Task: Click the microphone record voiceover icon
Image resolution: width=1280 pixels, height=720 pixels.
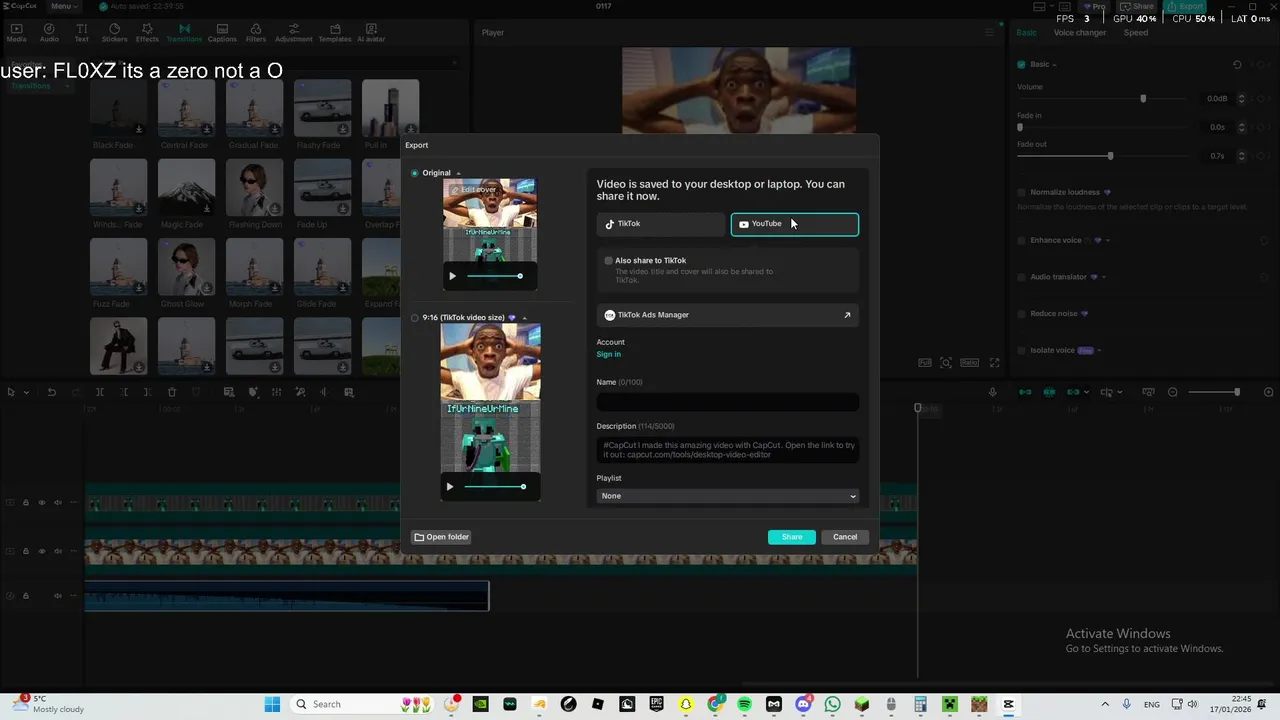Action: pyautogui.click(x=993, y=392)
